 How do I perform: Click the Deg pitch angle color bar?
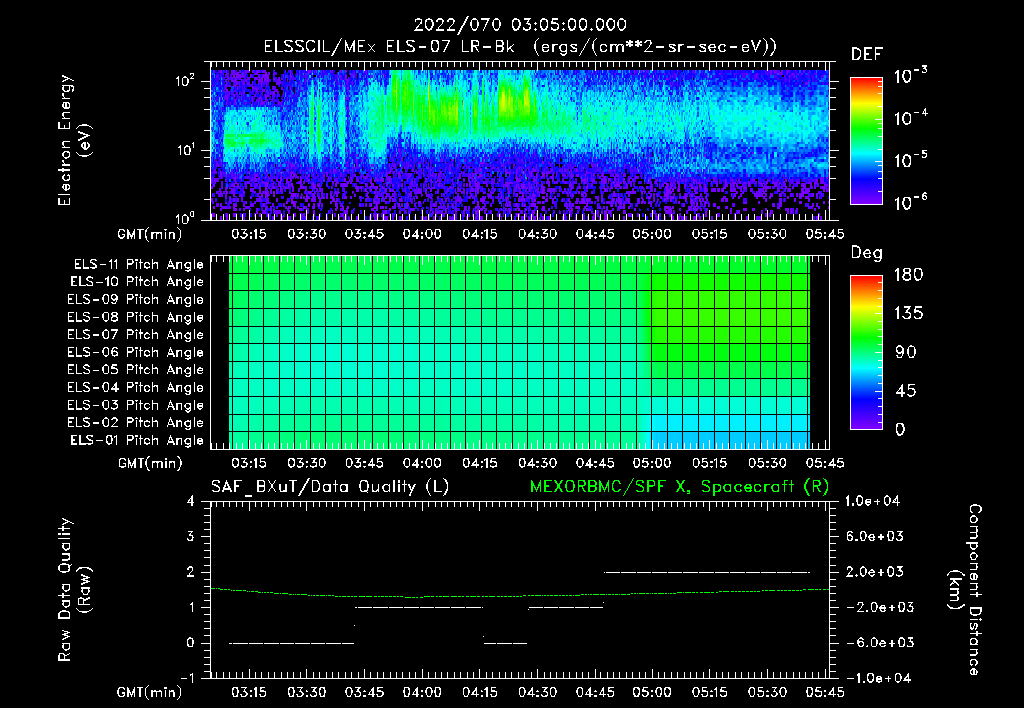tap(866, 352)
